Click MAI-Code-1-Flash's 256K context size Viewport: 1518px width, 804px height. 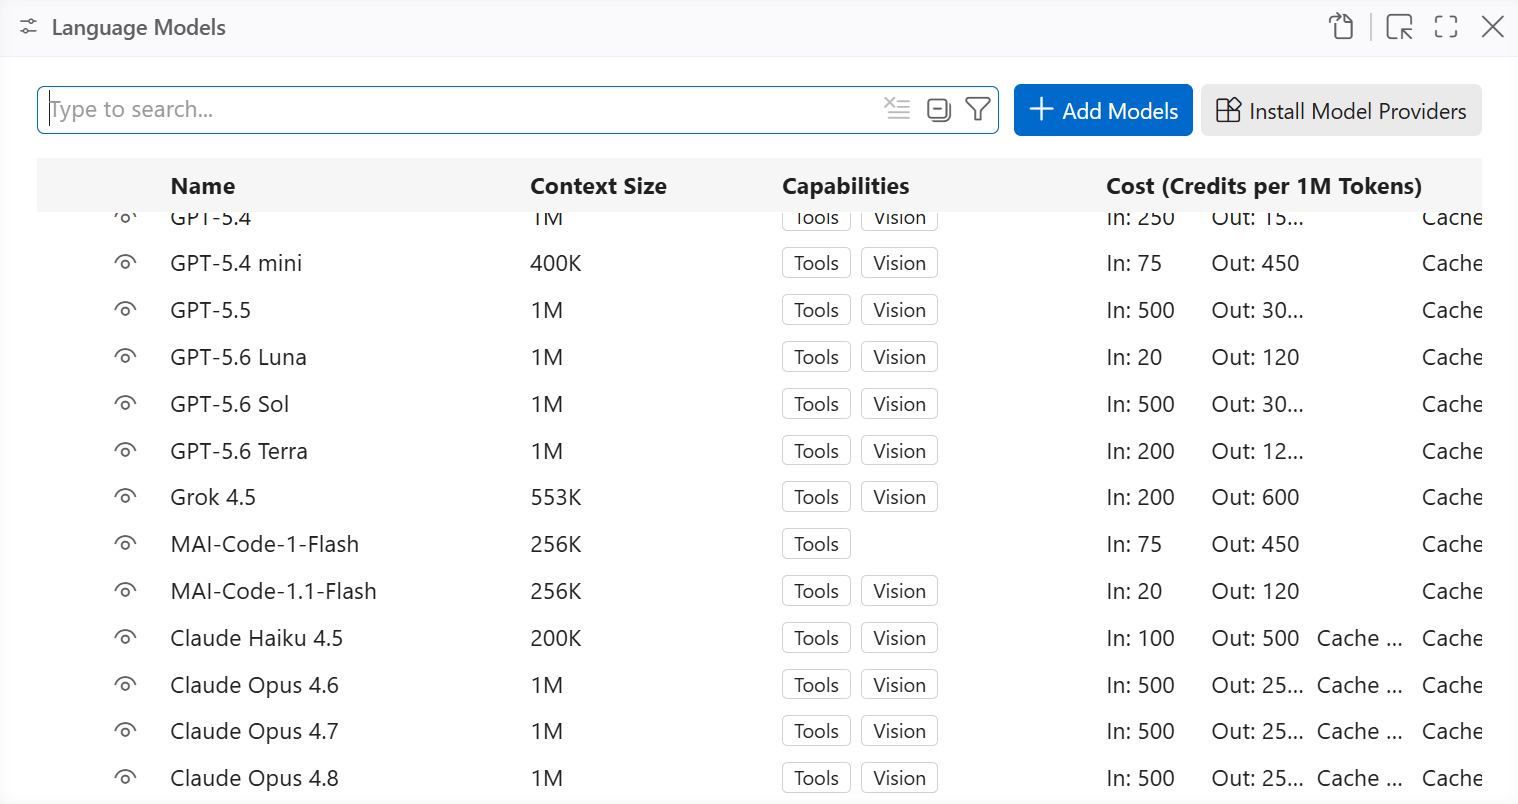tap(556, 544)
